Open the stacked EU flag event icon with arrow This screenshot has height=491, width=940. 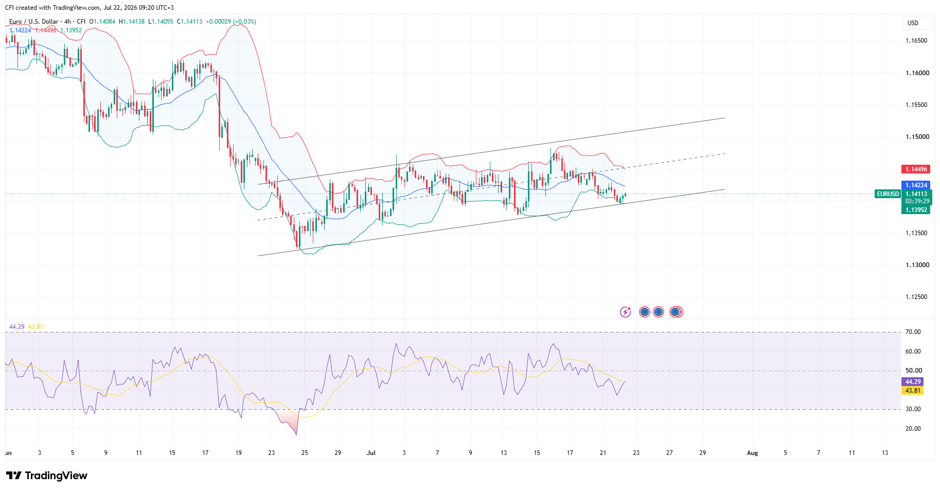point(676,312)
